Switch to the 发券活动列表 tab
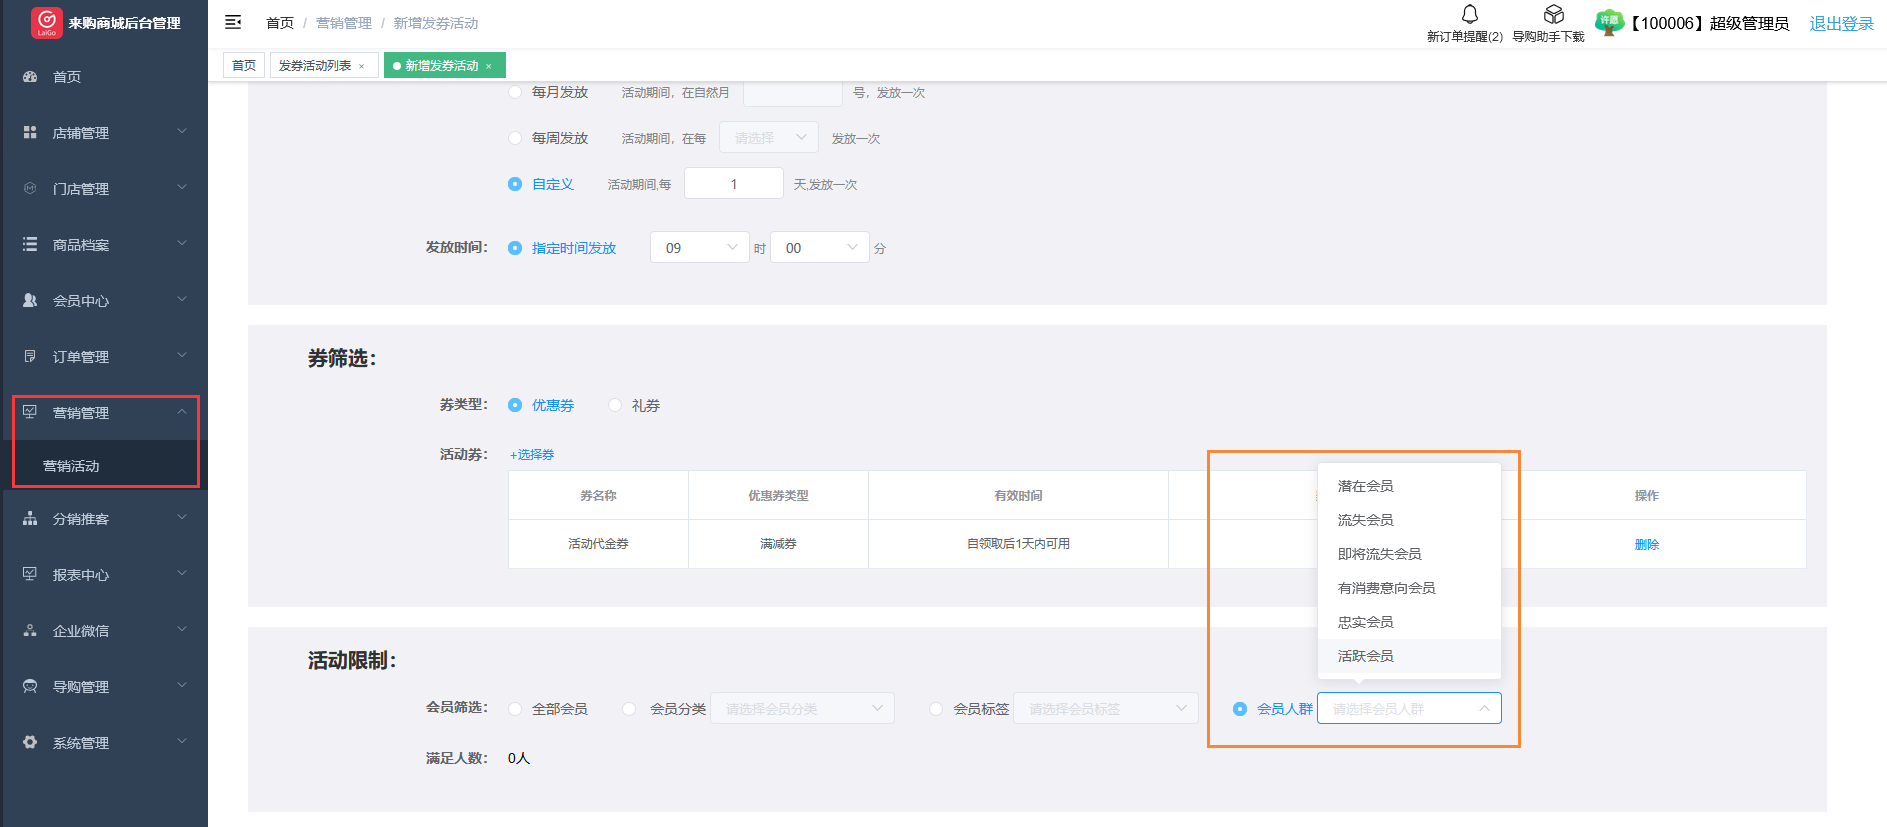Viewport: 1887px width, 827px height. [x=315, y=66]
